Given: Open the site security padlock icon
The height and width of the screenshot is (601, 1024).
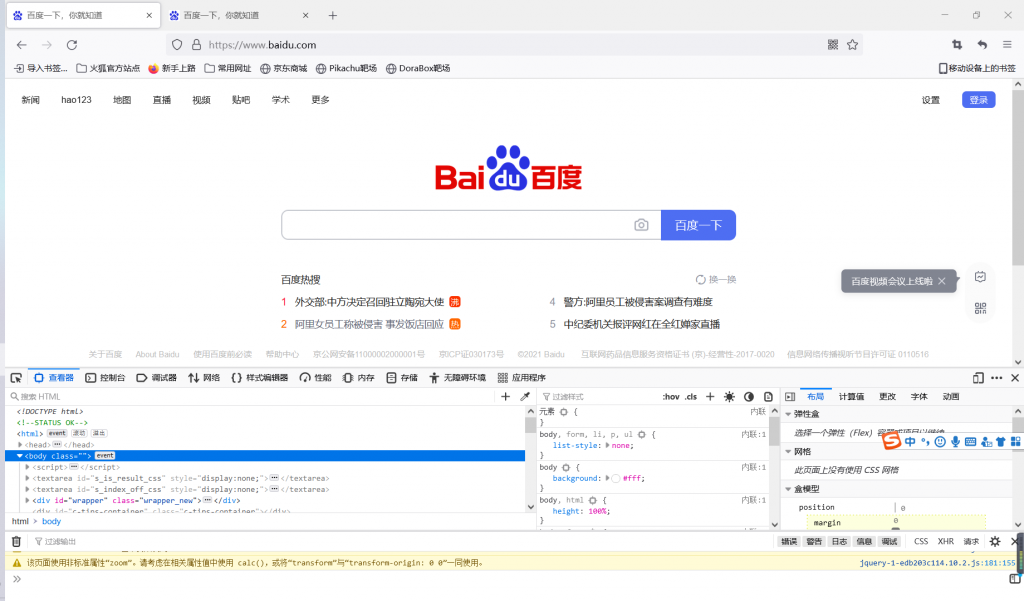Looking at the screenshot, I should point(196,44).
